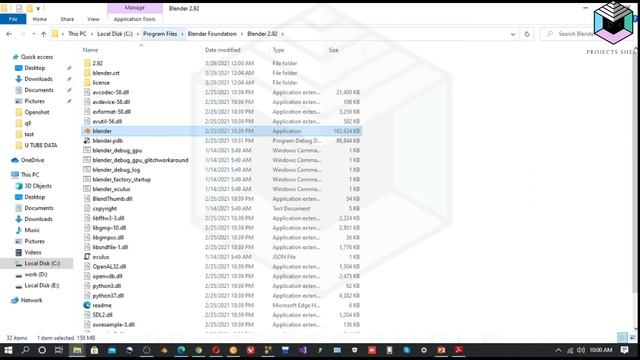Open the notification center icon
Image resolution: width=640 pixels, height=360 pixels.
[624, 350]
